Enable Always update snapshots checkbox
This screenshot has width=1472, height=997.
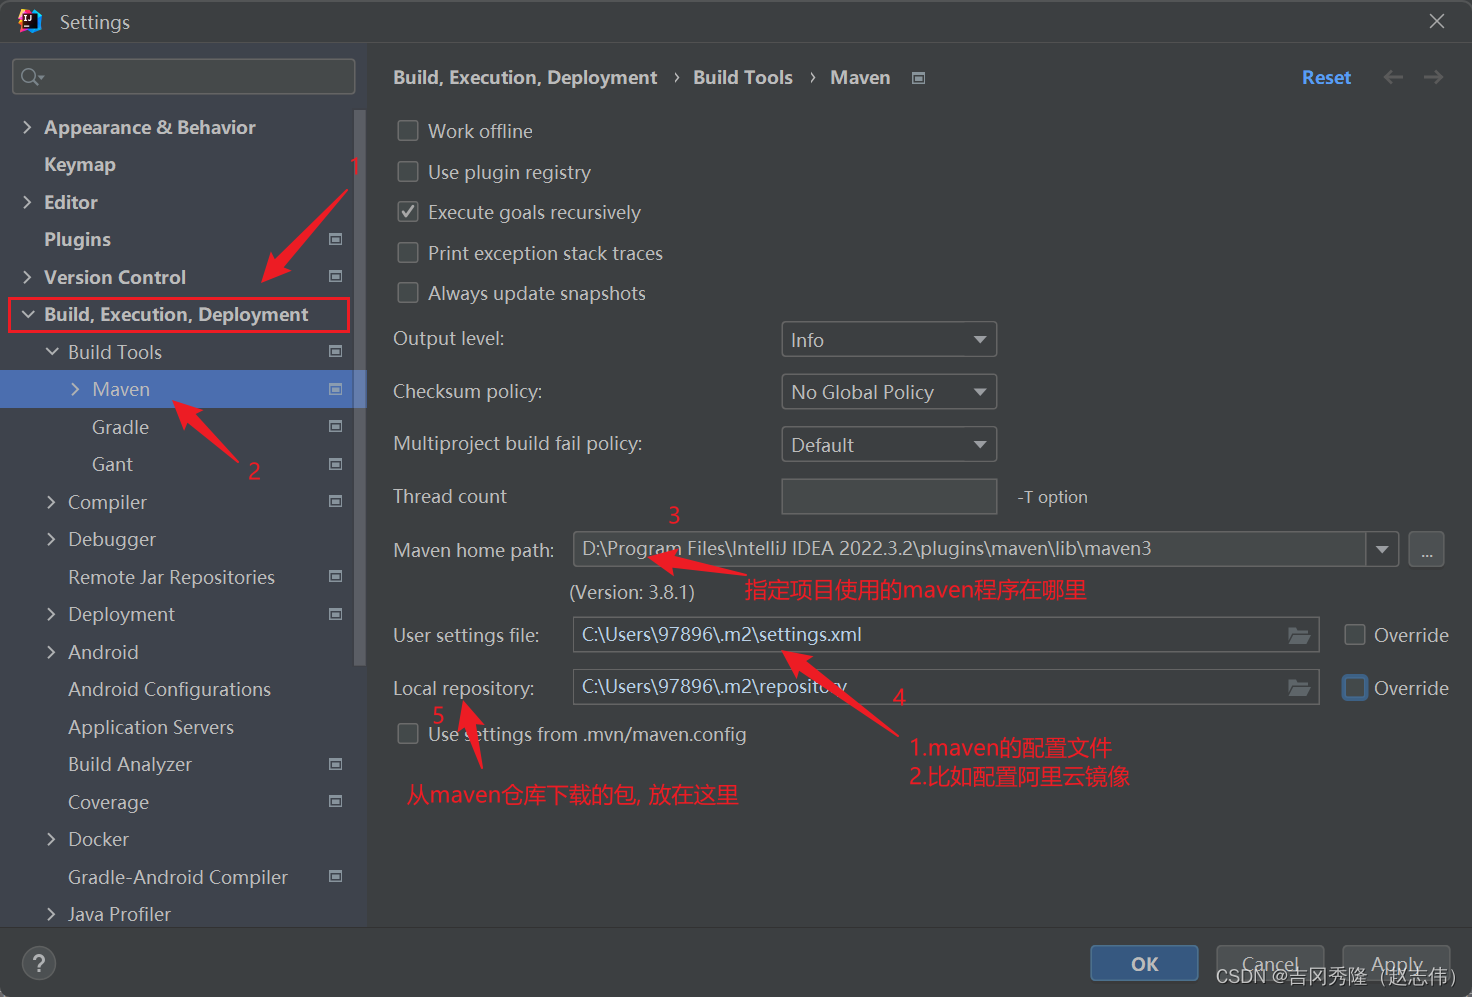click(408, 293)
